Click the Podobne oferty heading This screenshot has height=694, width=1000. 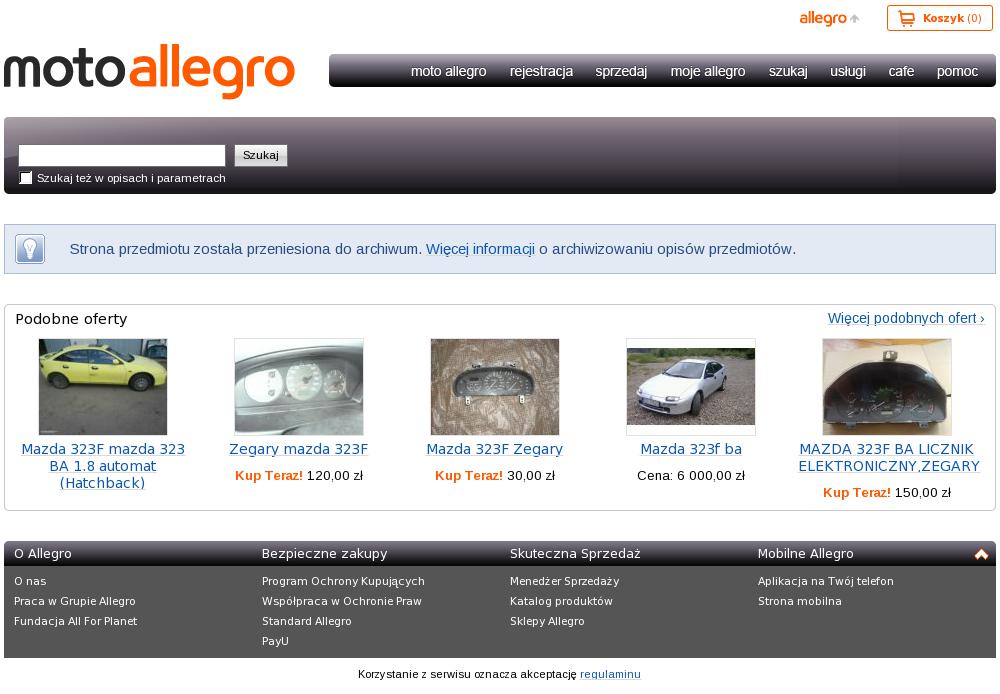point(71,319)
